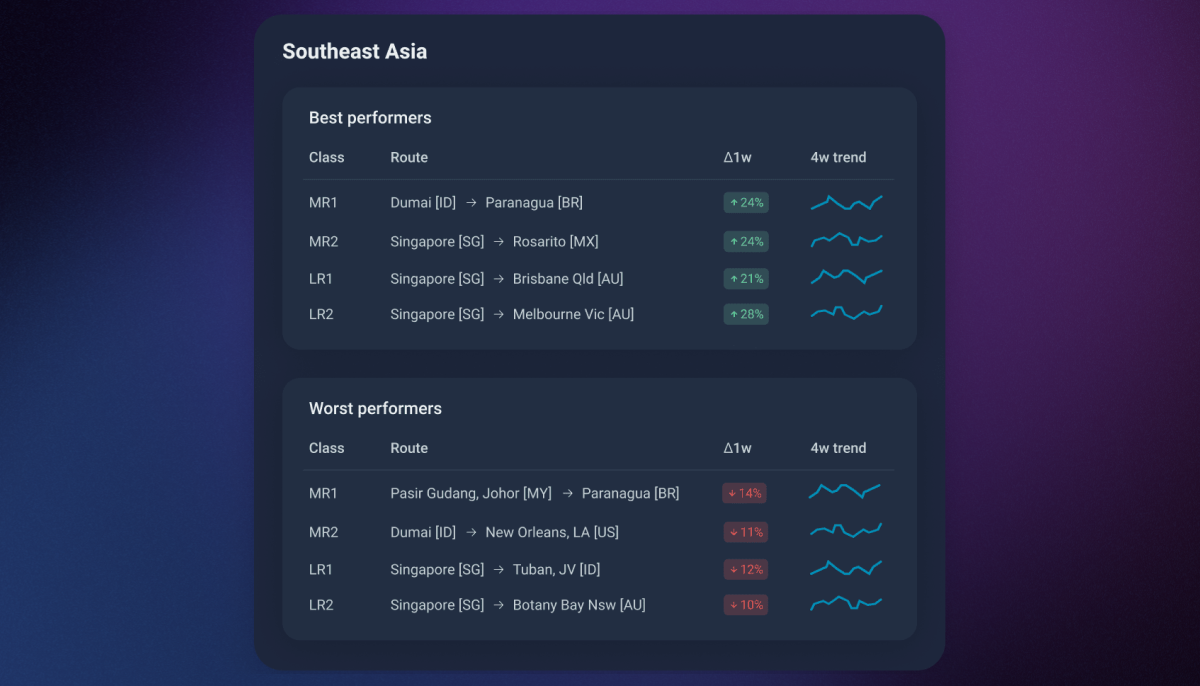The image size is (1200, 686).
Task: Click MR2 class in Worst performers
Action: (324, 533)
